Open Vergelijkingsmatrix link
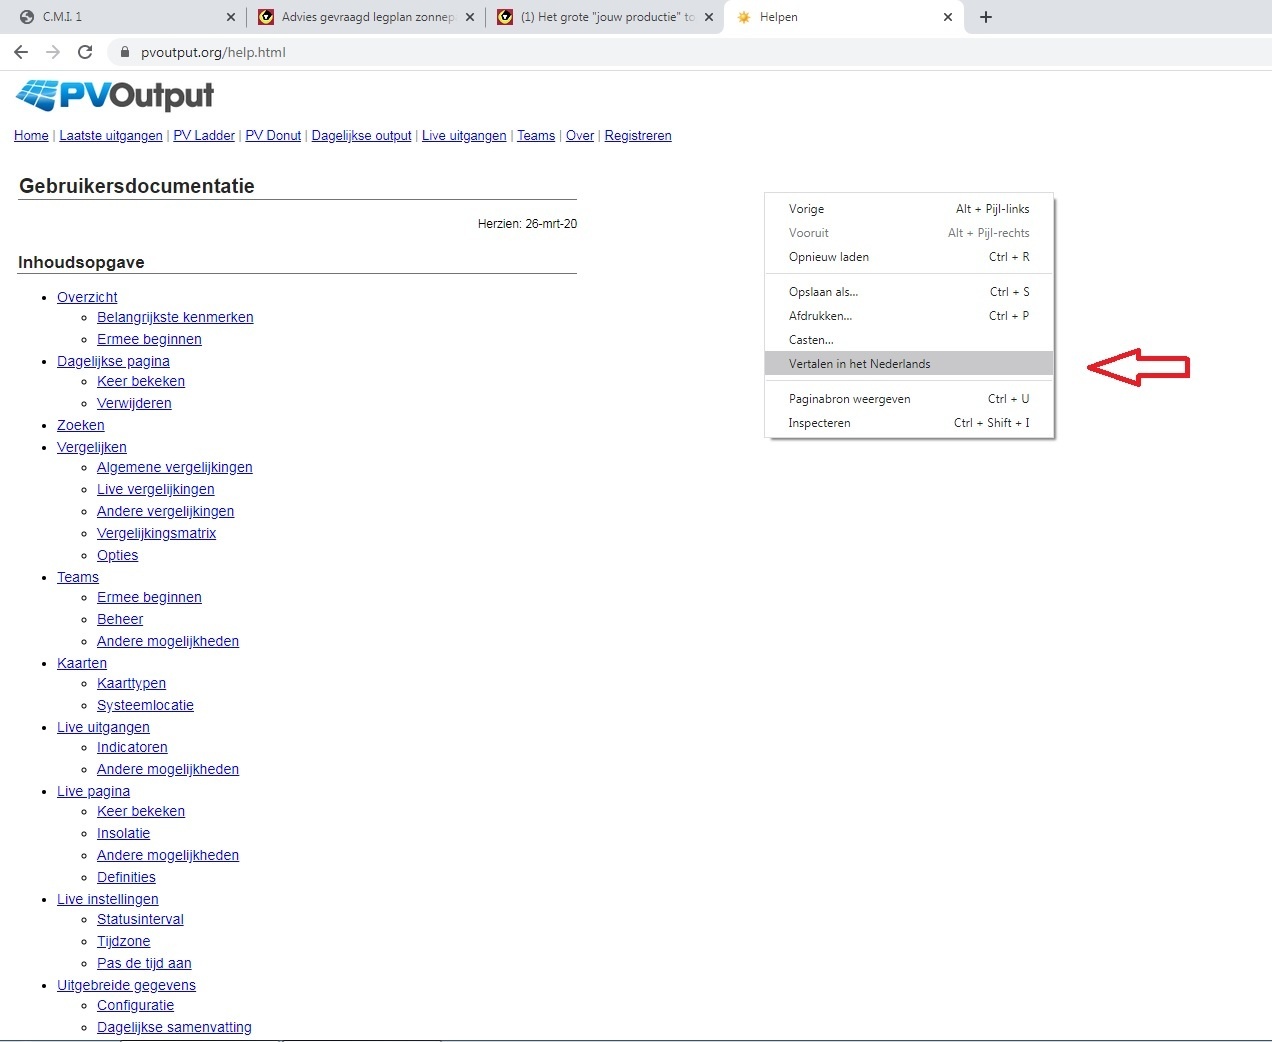This screenshot has width=1272, height=1042. tap(156, 533)
